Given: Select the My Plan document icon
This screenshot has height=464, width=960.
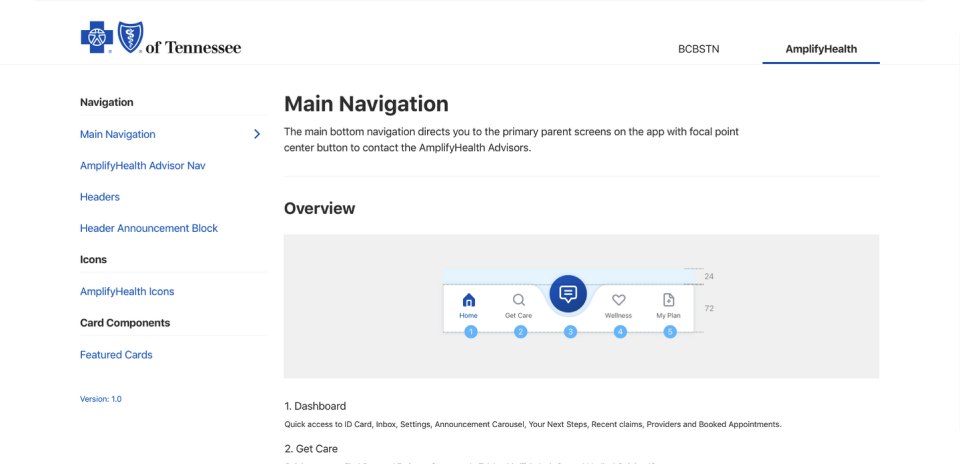Looking at the screenshot, I should [x=668, y=300].
